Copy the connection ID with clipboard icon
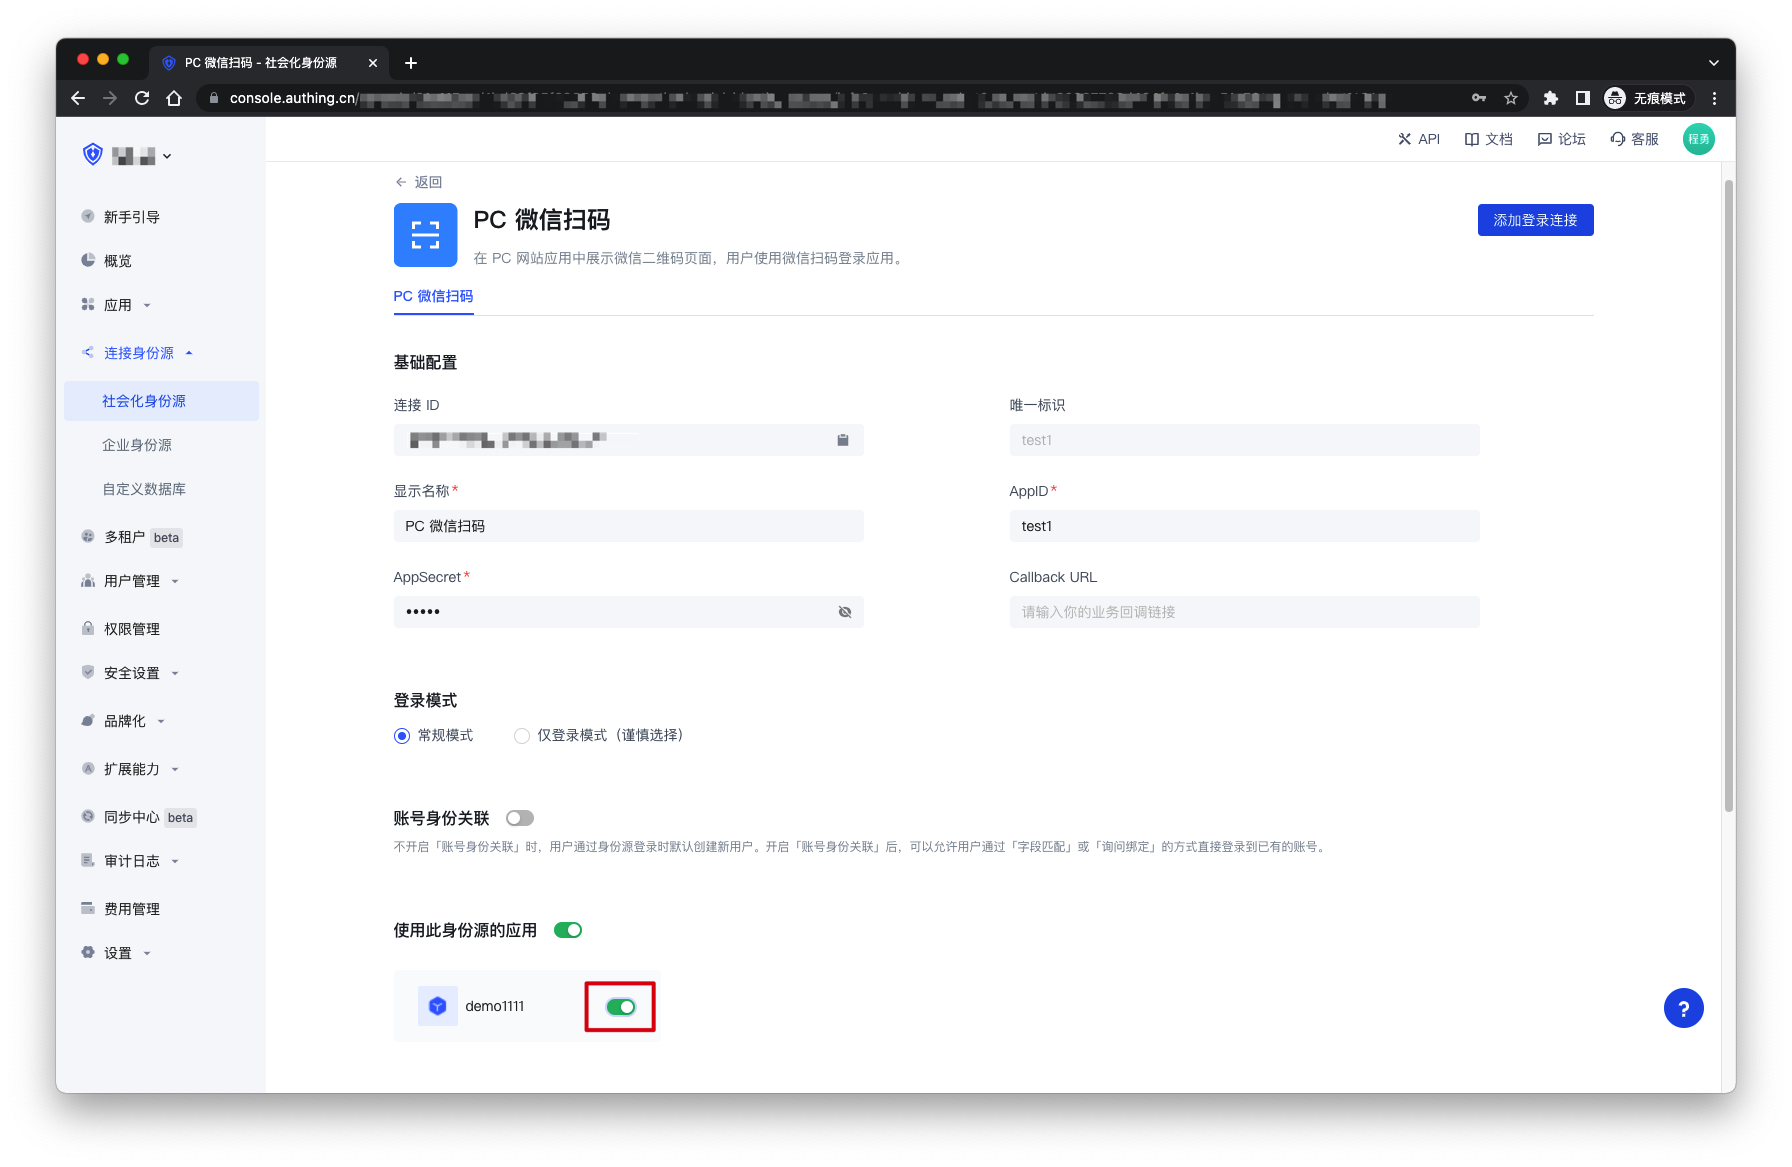 pos(842,440)
